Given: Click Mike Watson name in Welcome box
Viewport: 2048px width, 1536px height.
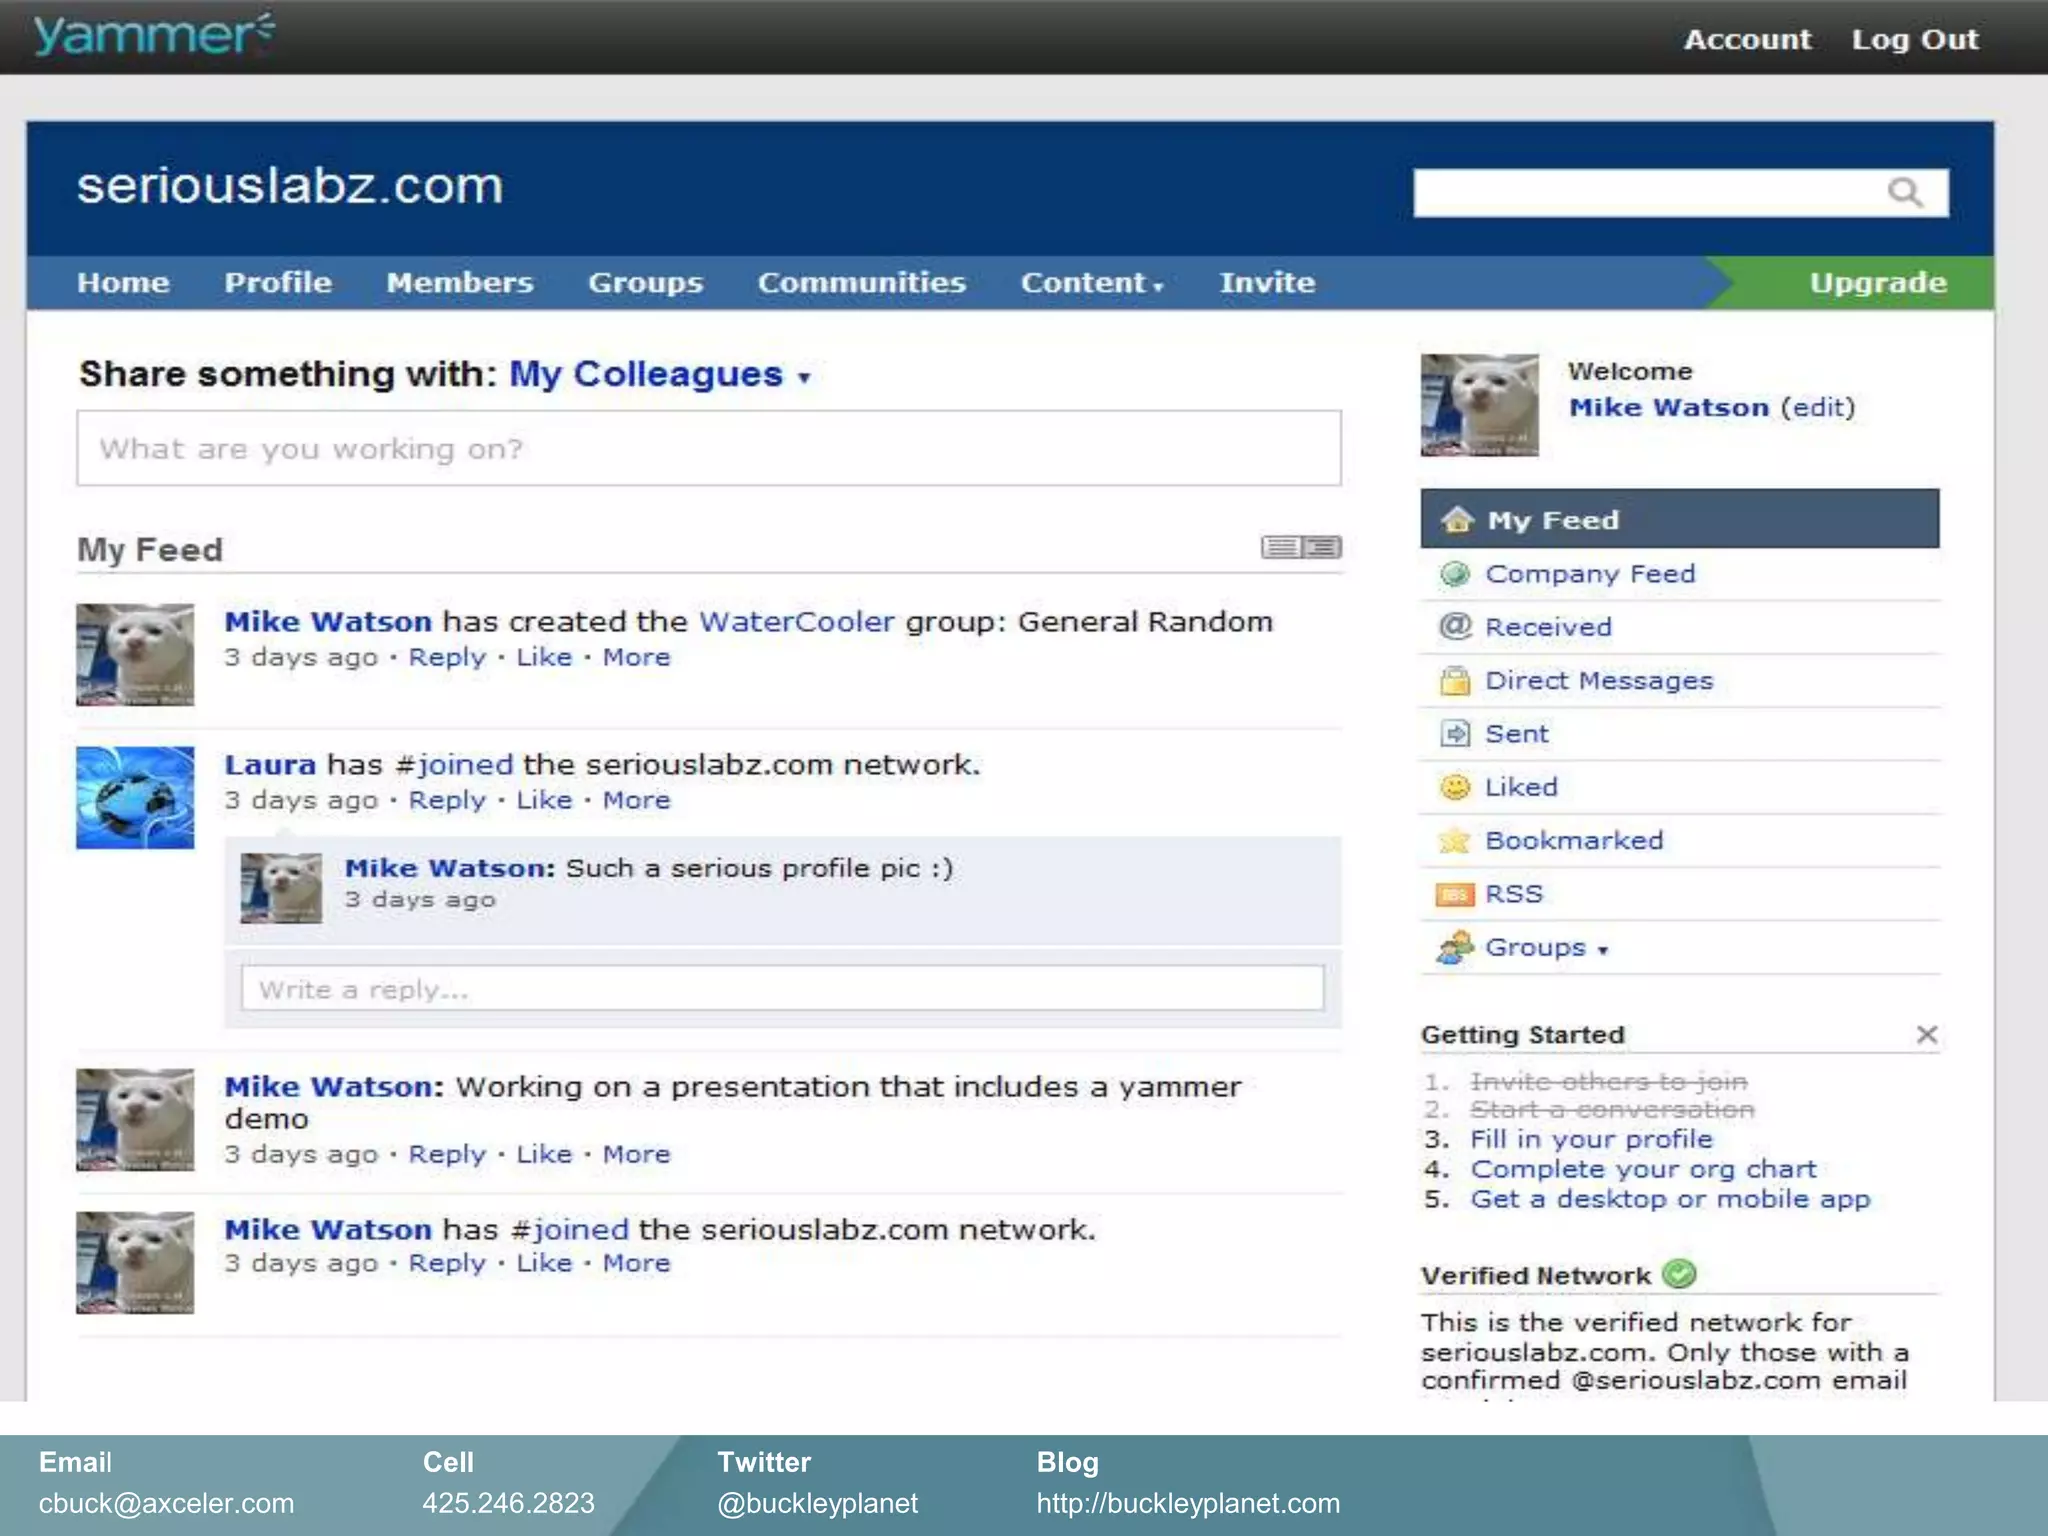Looking at the screenshot, I should pyautogui.click(x=1669, y=408).
